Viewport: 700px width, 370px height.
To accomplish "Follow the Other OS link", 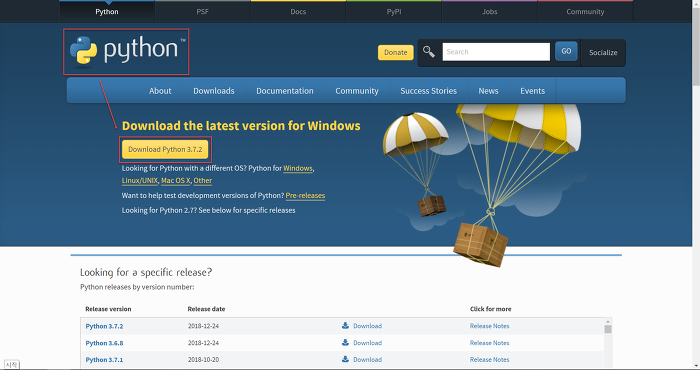I will [x=203, y=180].
